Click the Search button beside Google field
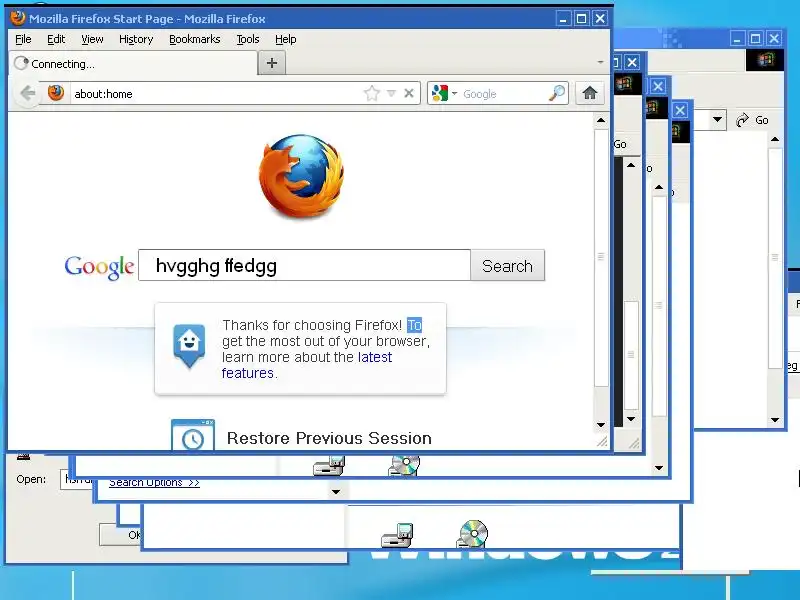Screen dimensions: 800x600 [x=508, y=265]
